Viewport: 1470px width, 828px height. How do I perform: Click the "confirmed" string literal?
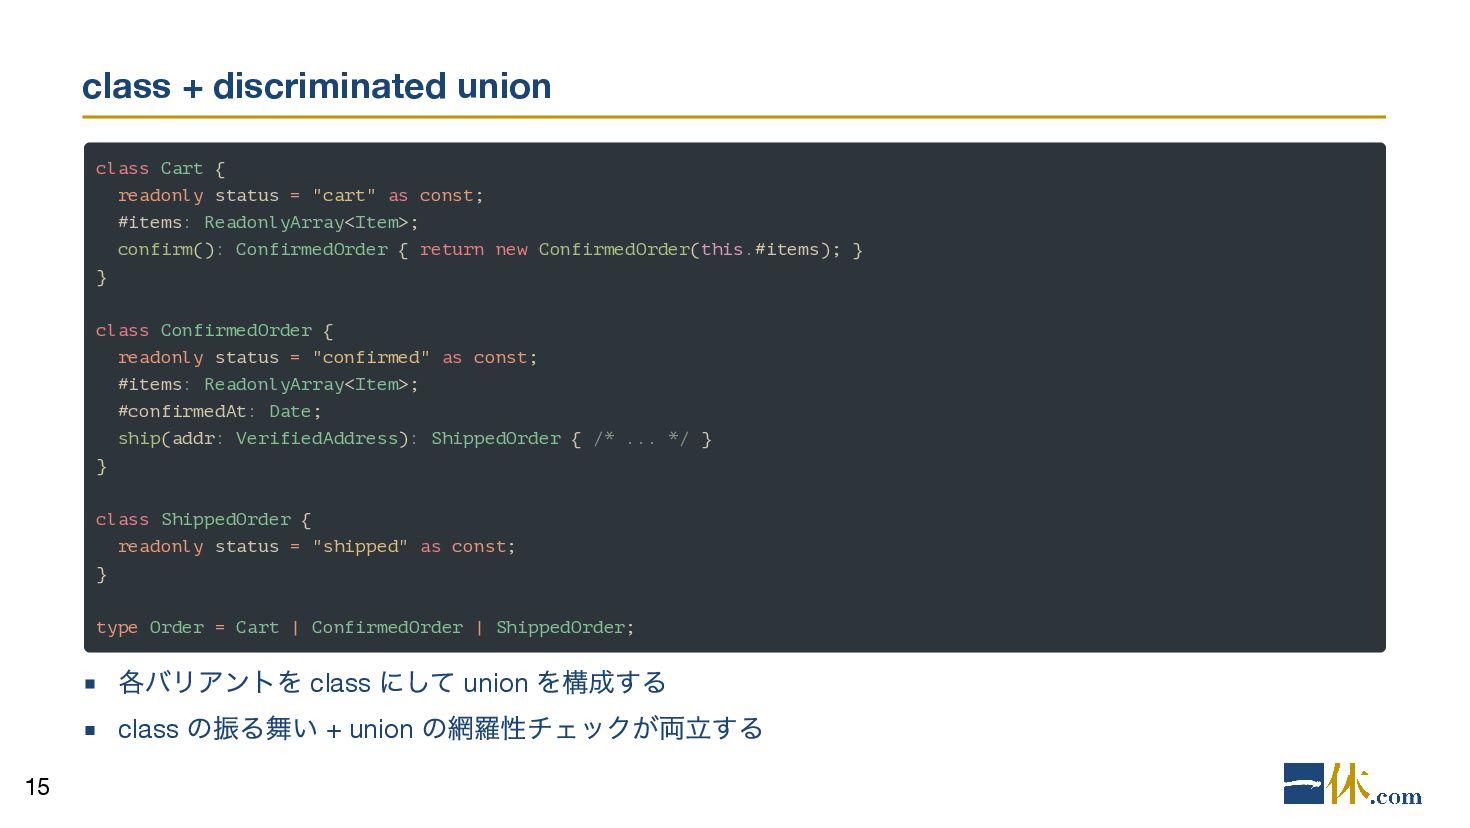click(371, 357)
